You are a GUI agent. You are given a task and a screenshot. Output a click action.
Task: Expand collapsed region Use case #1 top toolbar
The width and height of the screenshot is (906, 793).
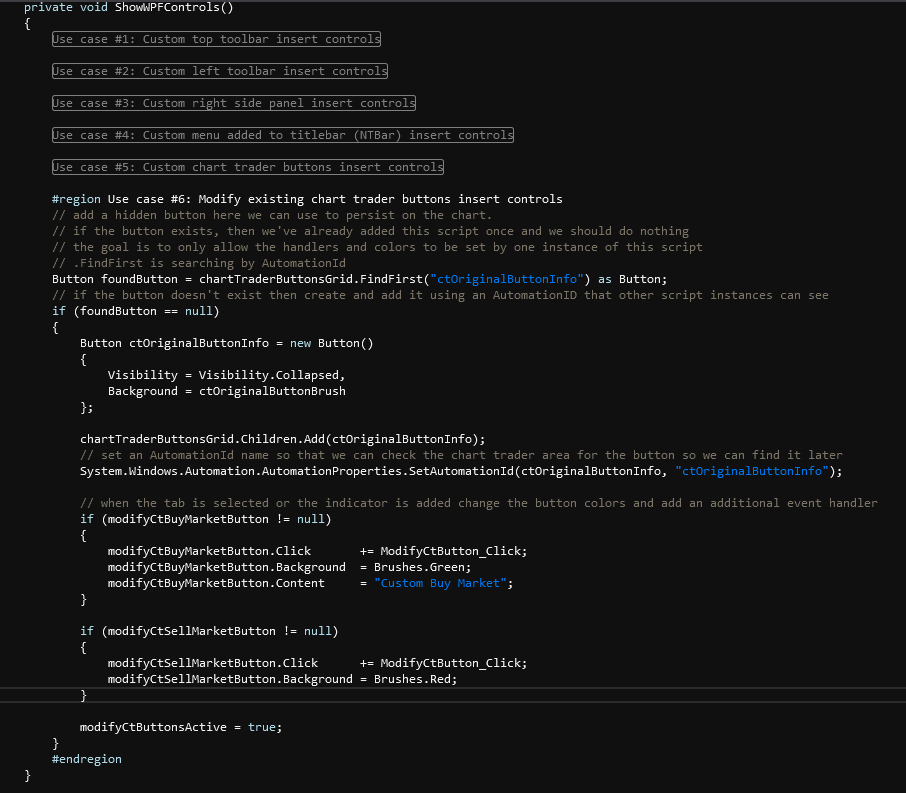[x=216, y=39]
